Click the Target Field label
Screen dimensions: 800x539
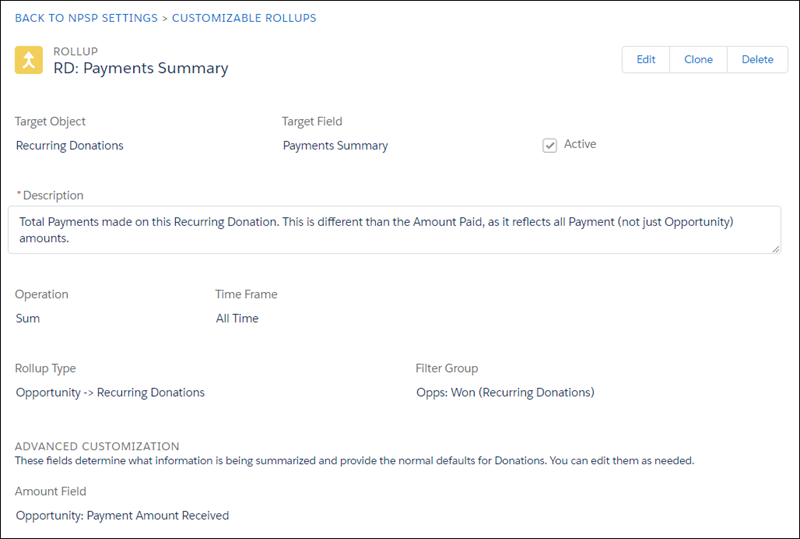point(312,121)
